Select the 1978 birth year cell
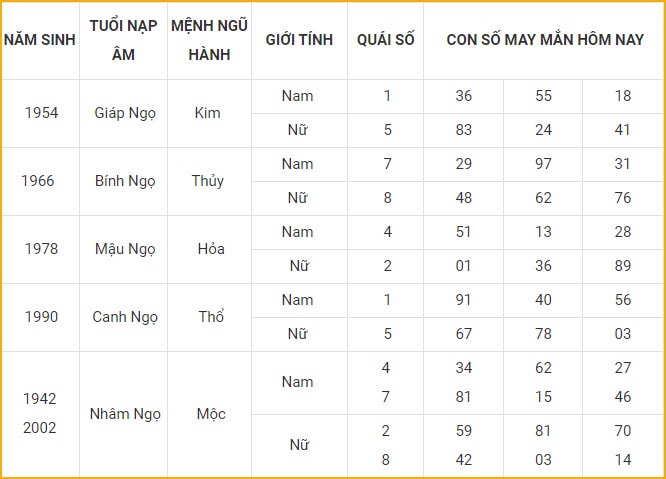This screenshot has height=479, width=666. point(41,249)
